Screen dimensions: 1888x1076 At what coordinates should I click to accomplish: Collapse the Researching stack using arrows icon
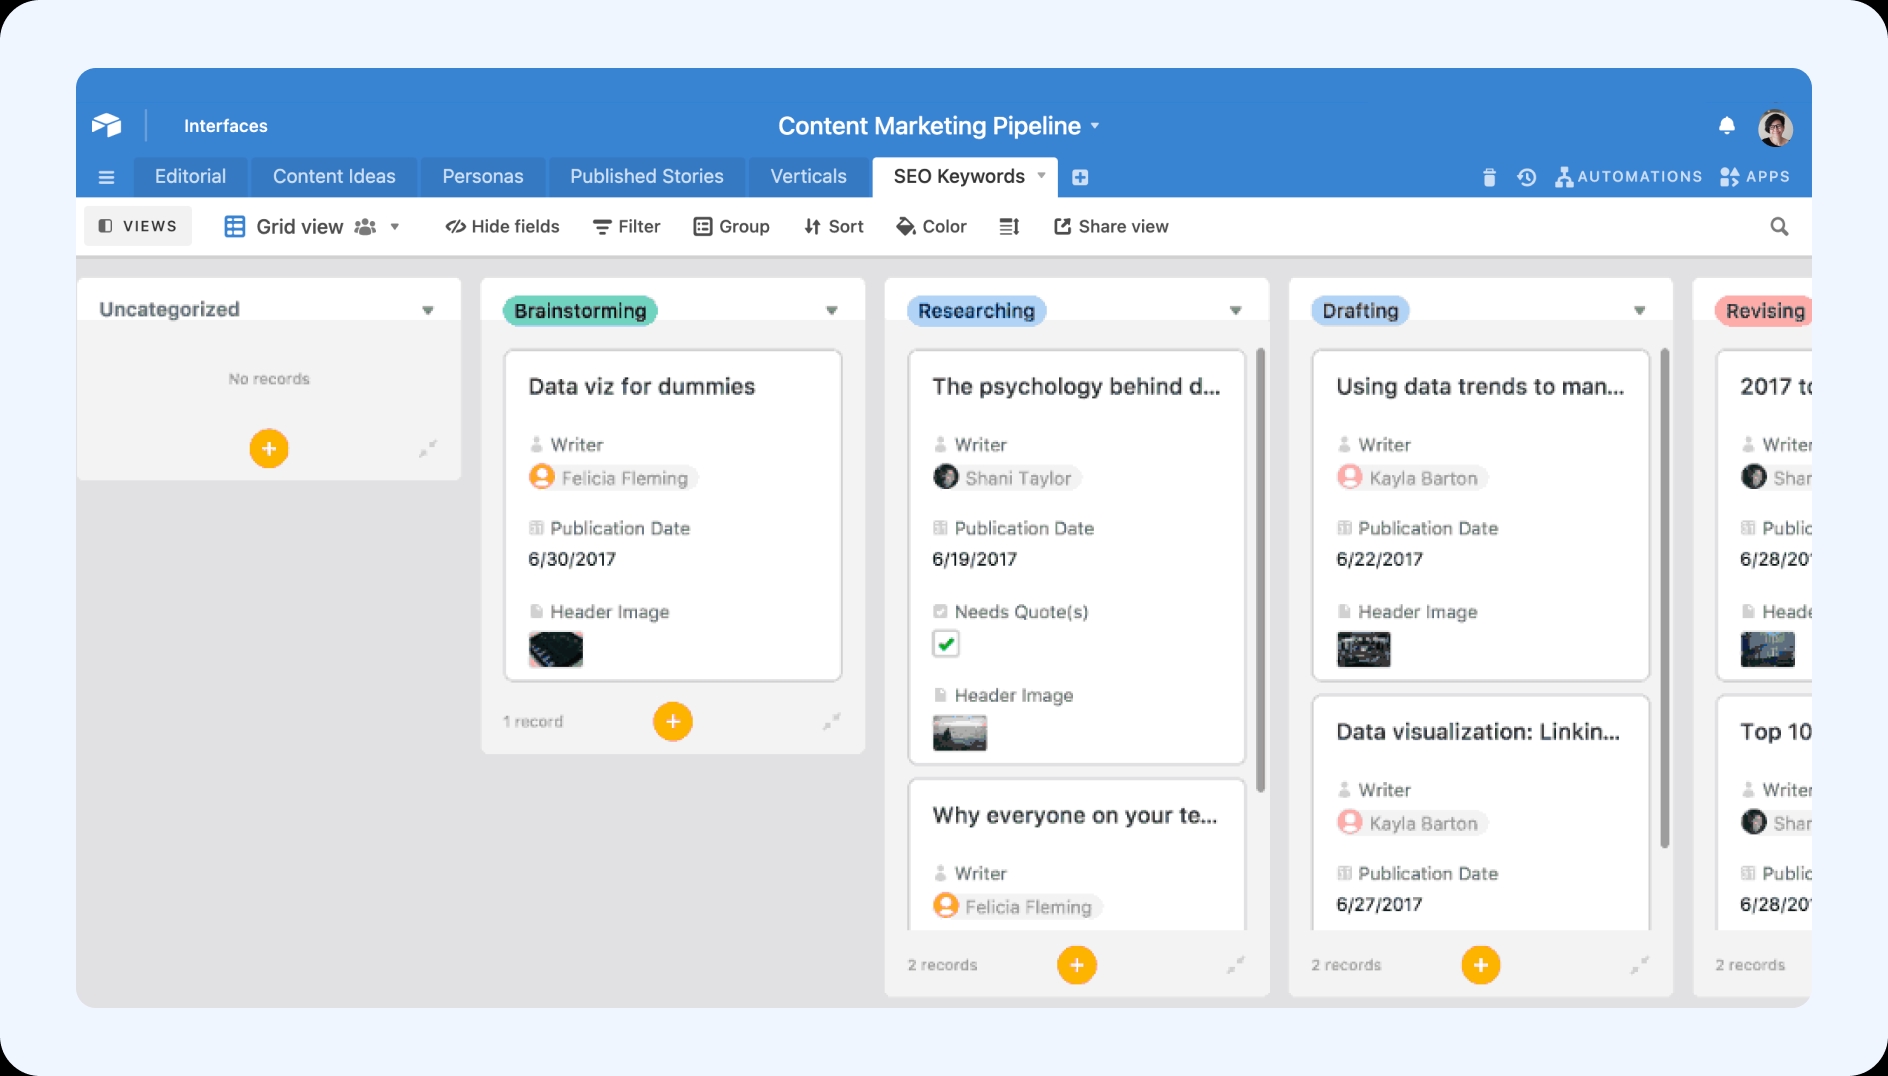click(1236, 965)
